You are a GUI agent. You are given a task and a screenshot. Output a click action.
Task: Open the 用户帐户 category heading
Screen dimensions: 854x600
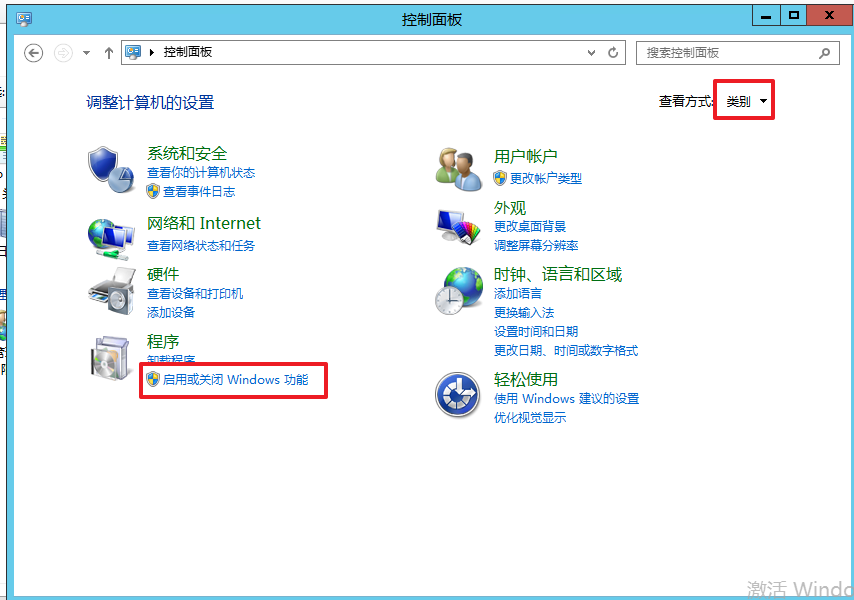pyautogui.click(x=526, y=156)
